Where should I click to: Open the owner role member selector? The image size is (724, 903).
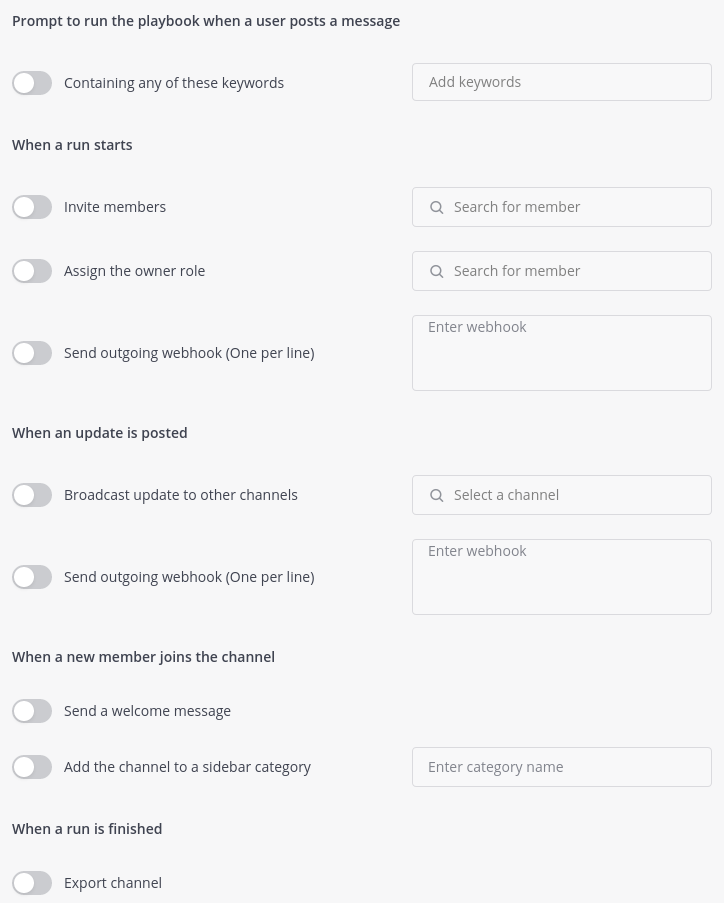[x=562, y=271]
